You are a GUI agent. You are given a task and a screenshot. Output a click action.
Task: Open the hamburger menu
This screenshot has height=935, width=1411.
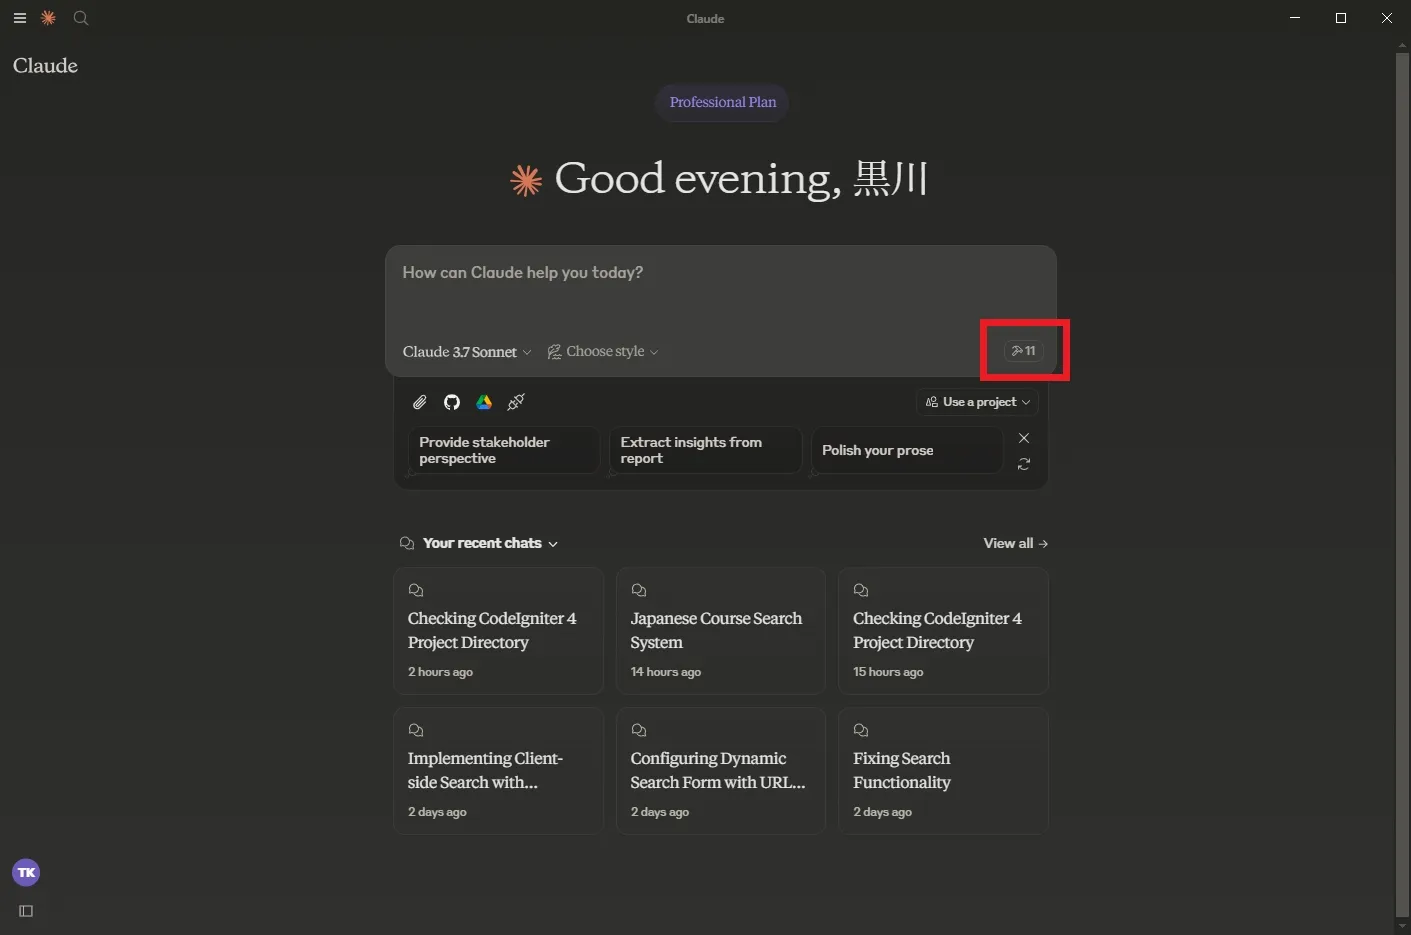[19, 18]
